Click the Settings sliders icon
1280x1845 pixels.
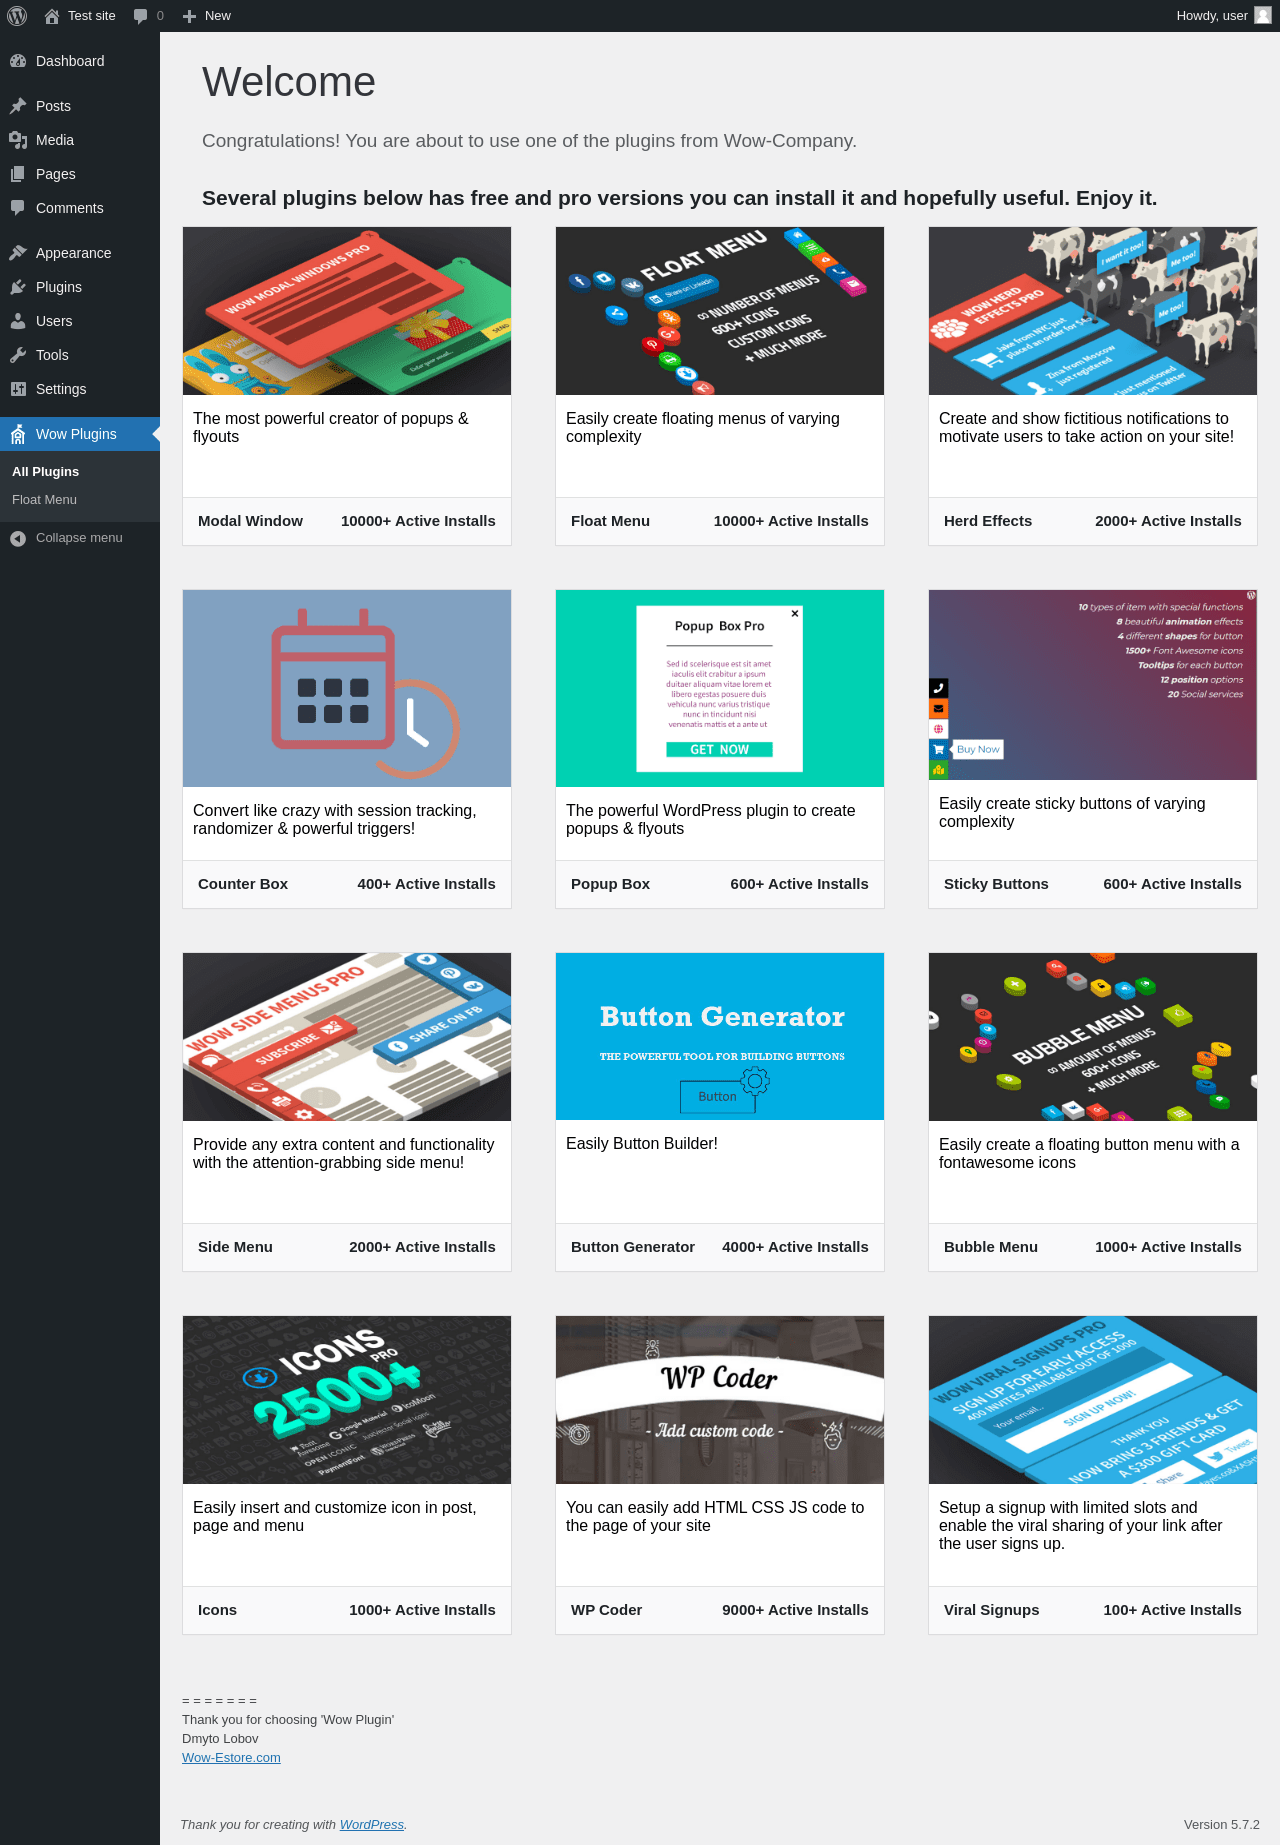coord(18,389)
